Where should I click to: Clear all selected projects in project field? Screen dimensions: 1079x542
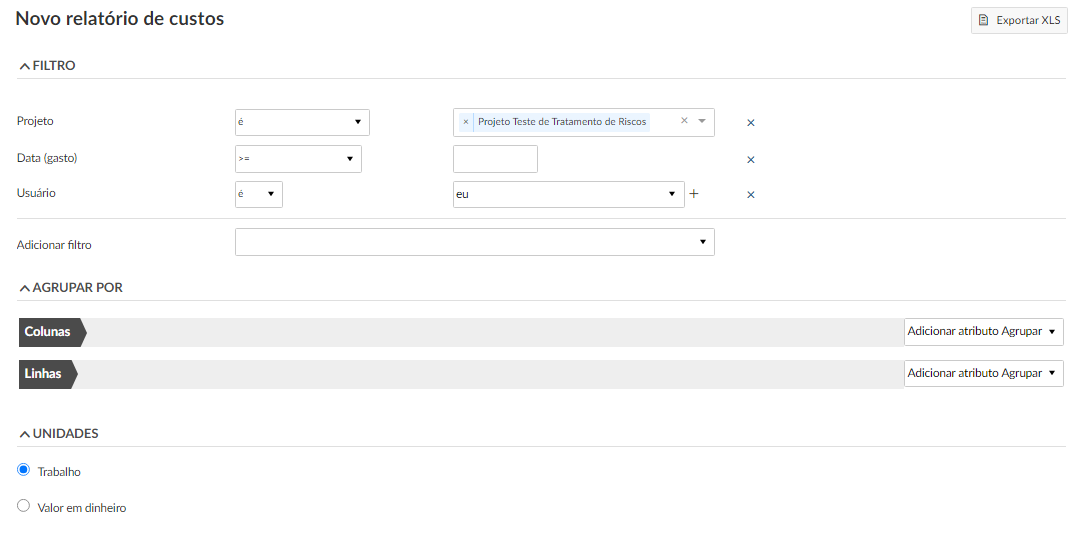pyautogui.click(x=685, y=121)
